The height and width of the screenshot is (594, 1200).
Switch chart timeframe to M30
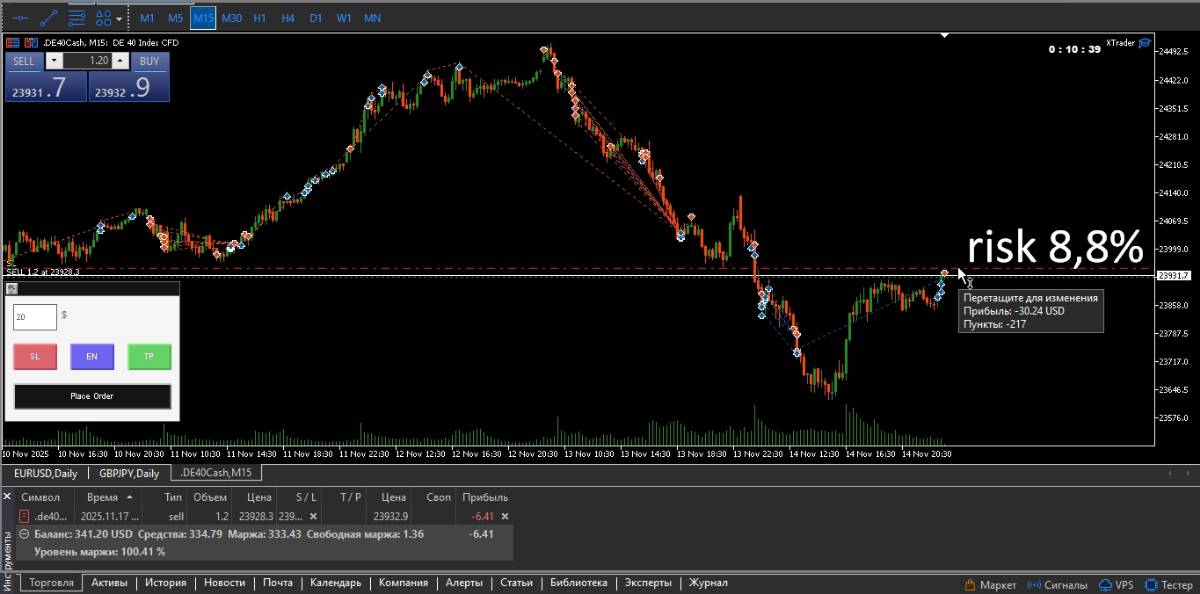[232, 18]
